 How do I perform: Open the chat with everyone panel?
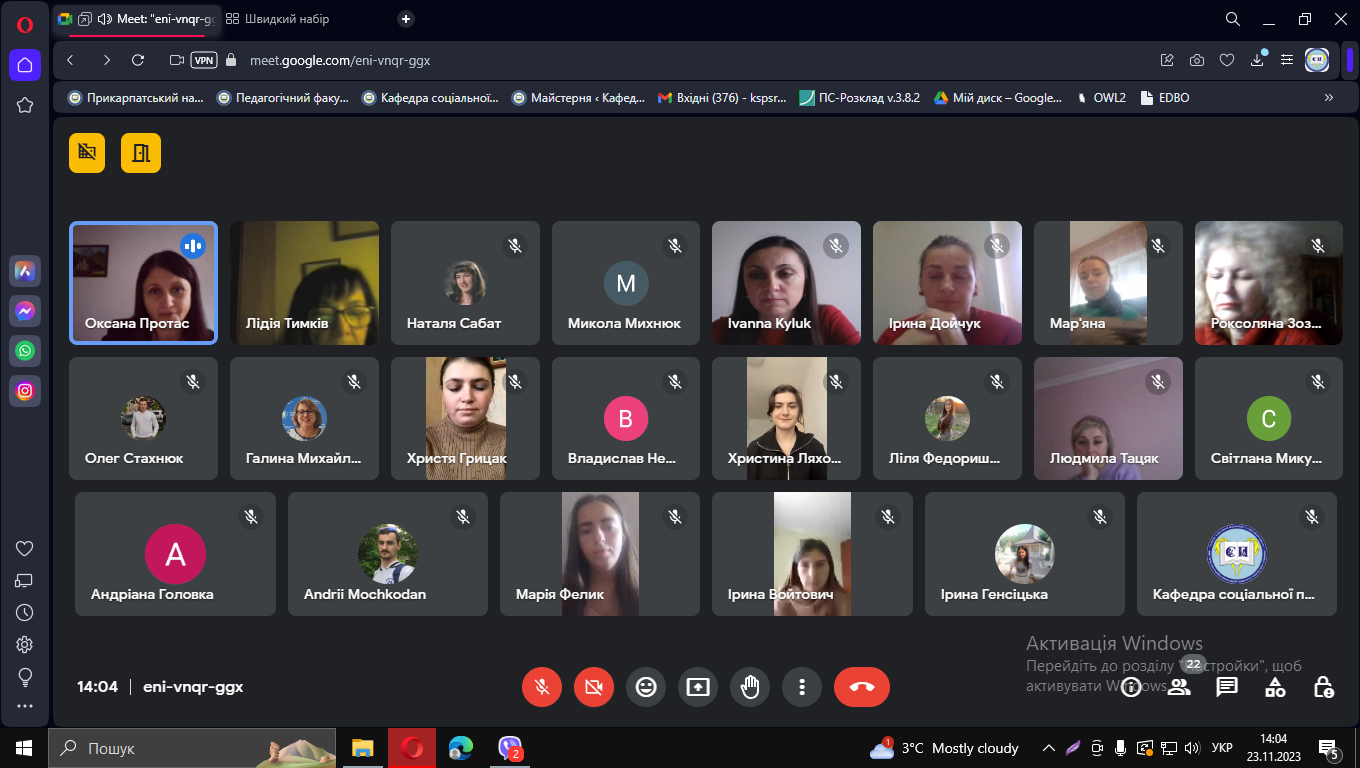[1227, 687]
